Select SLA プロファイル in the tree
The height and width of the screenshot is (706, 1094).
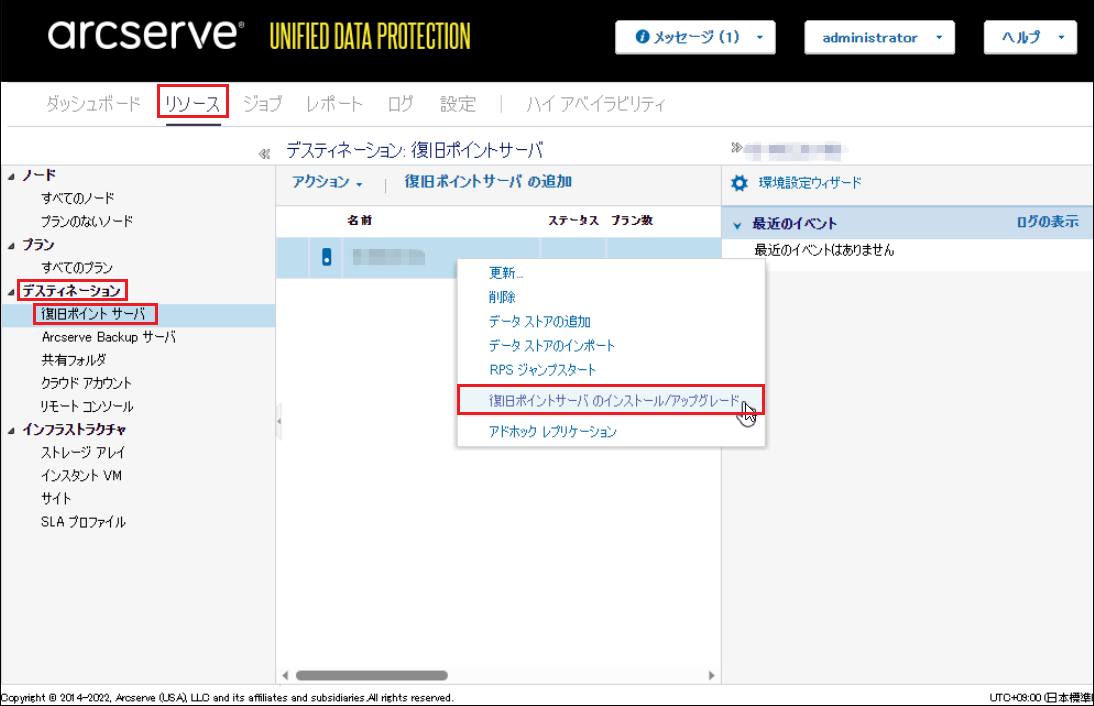coord(84,521)
